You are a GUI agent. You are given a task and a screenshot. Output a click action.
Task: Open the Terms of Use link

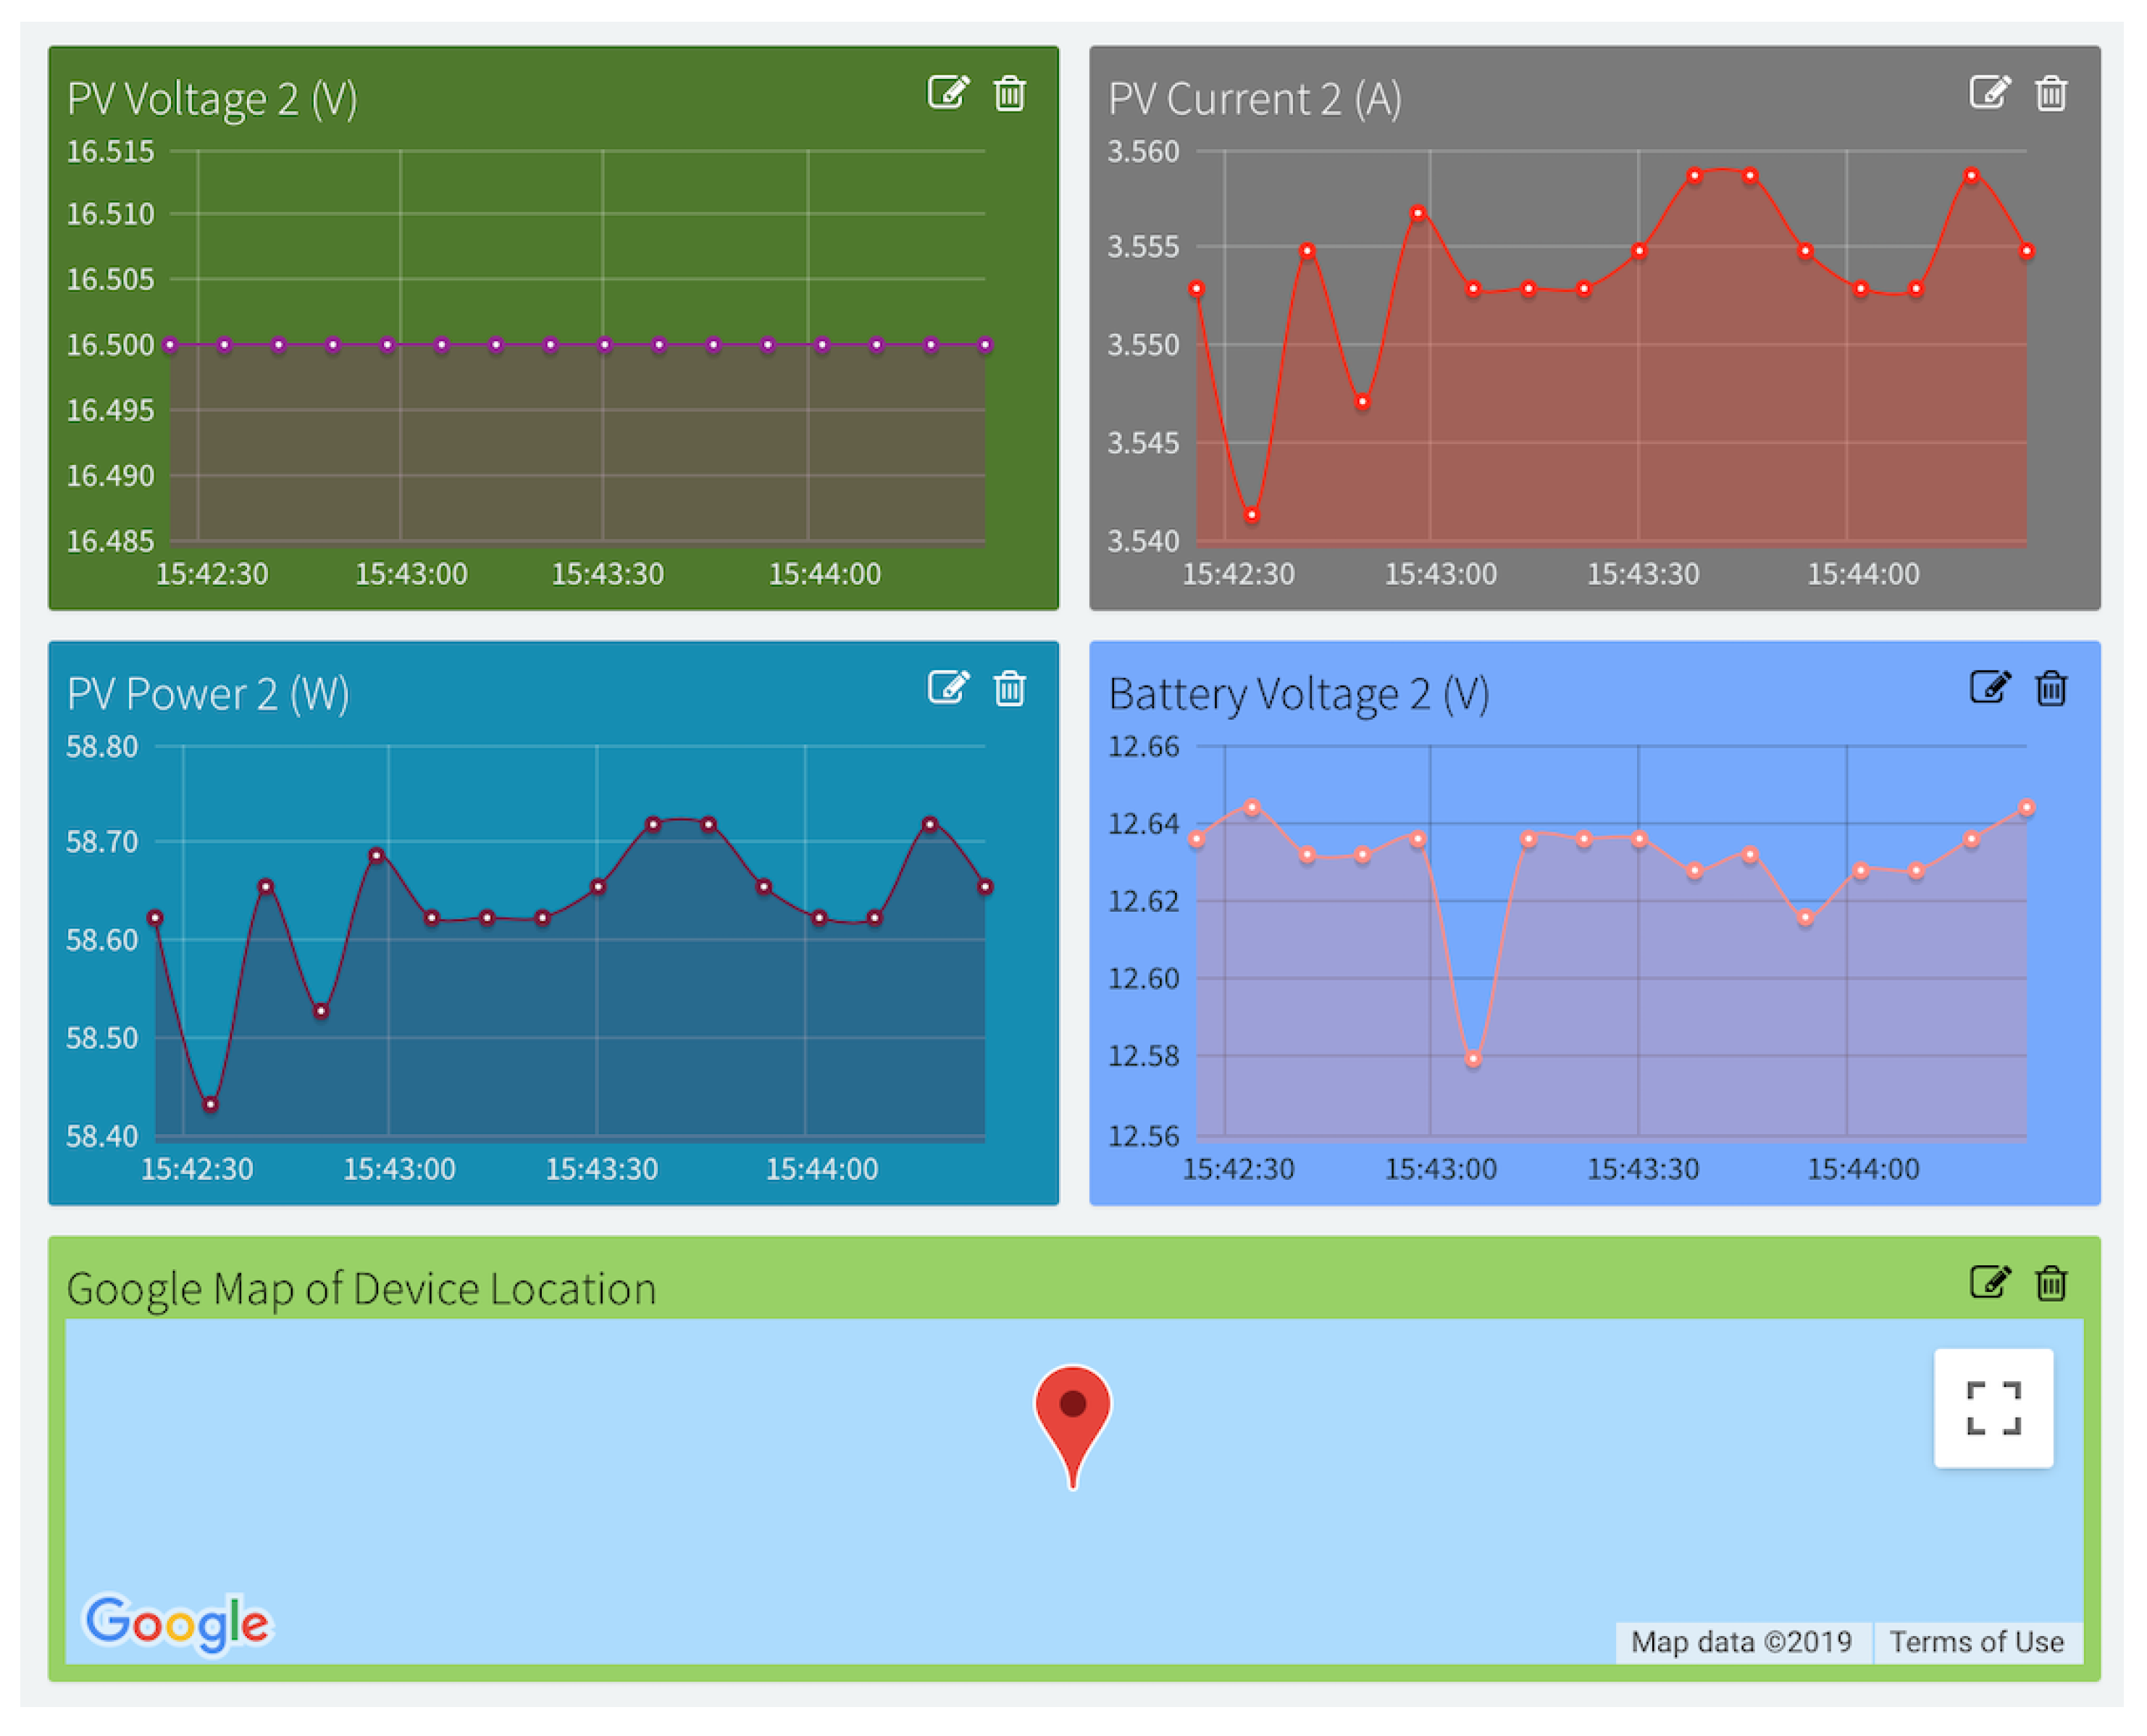coord(1976,1642)
